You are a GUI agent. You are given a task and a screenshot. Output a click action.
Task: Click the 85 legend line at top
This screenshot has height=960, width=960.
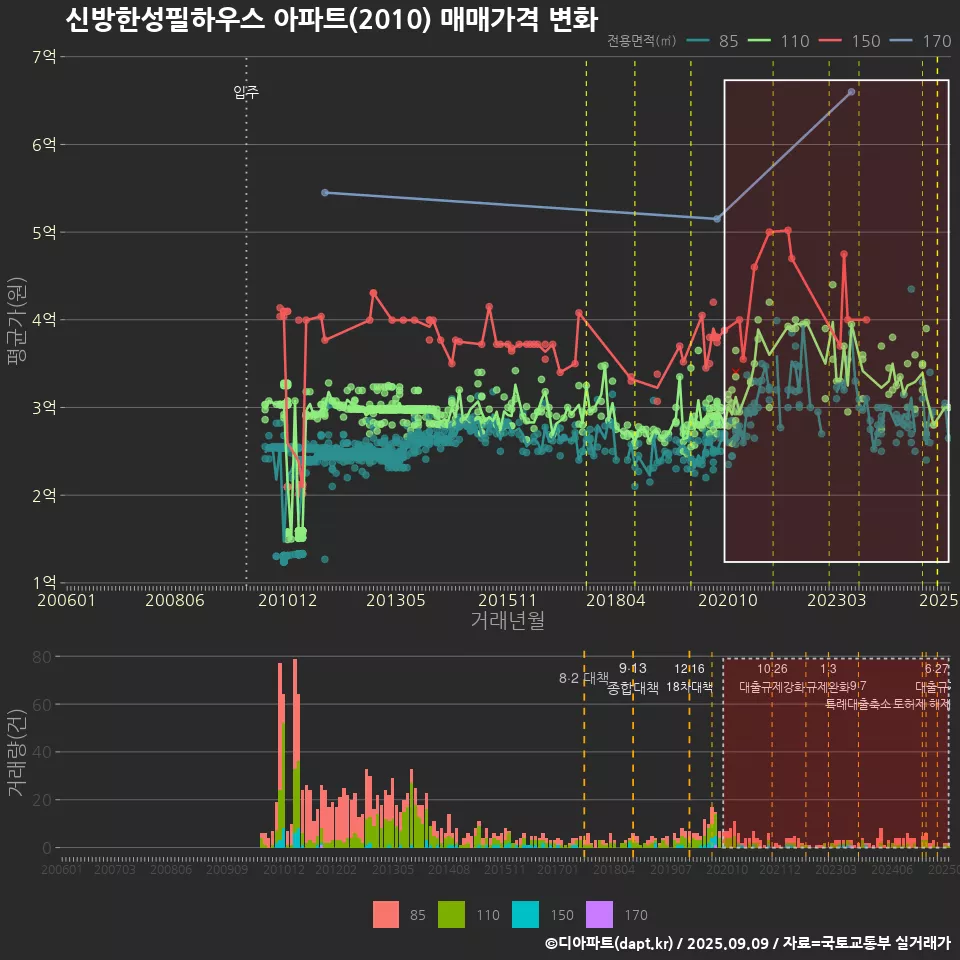coord(698,41)
